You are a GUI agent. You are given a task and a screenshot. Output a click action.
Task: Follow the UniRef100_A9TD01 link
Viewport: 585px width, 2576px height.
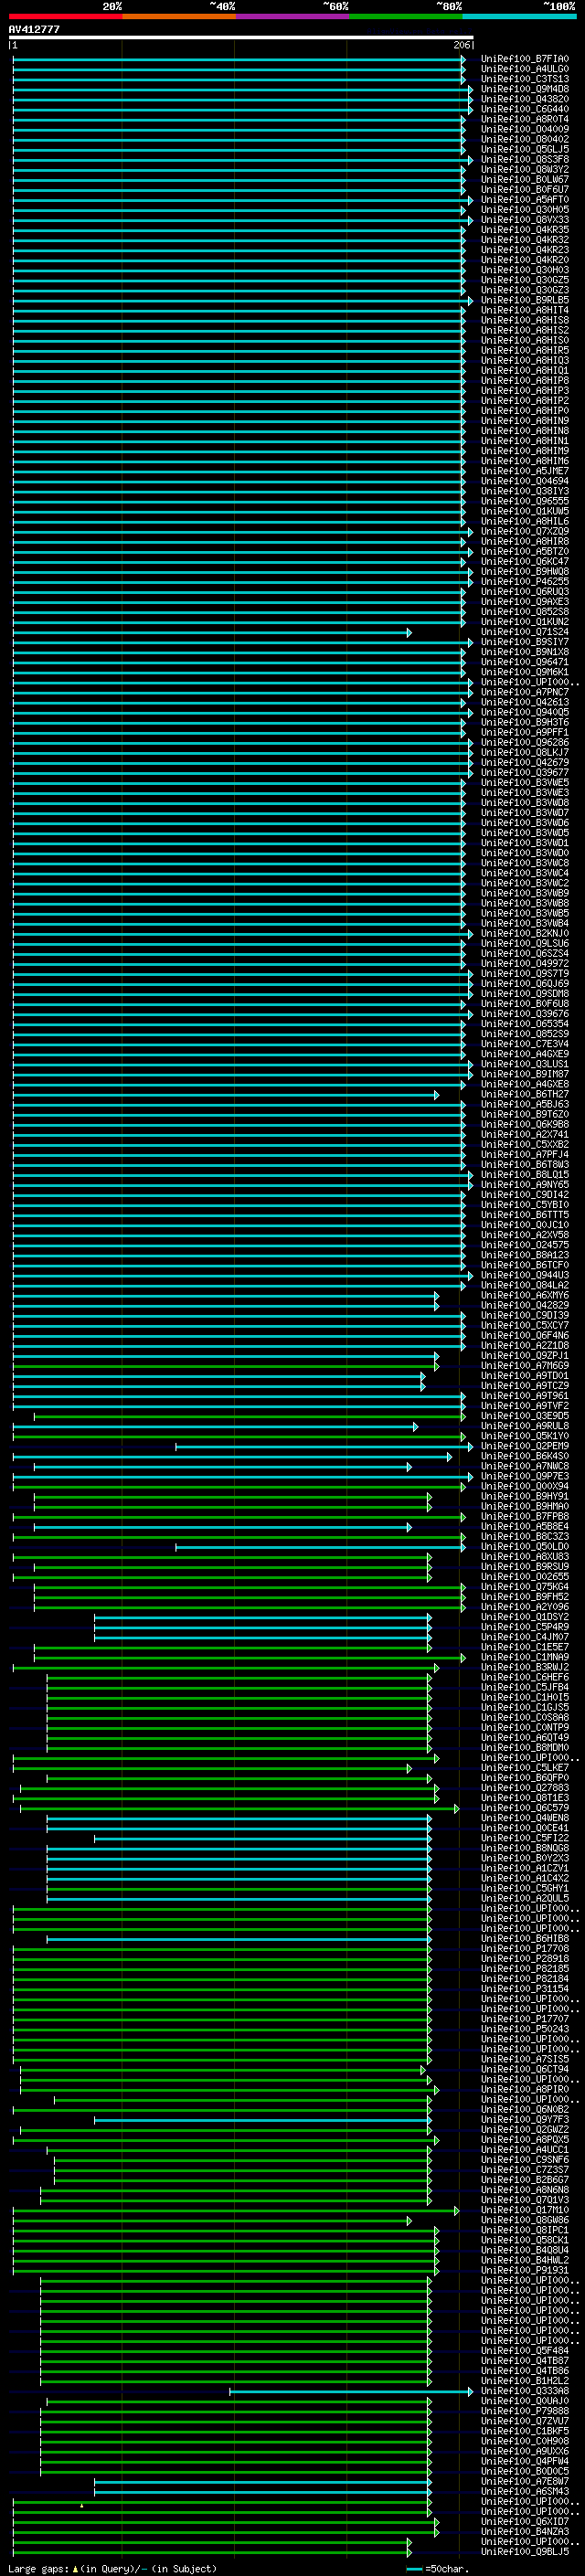coord(525,1376)
